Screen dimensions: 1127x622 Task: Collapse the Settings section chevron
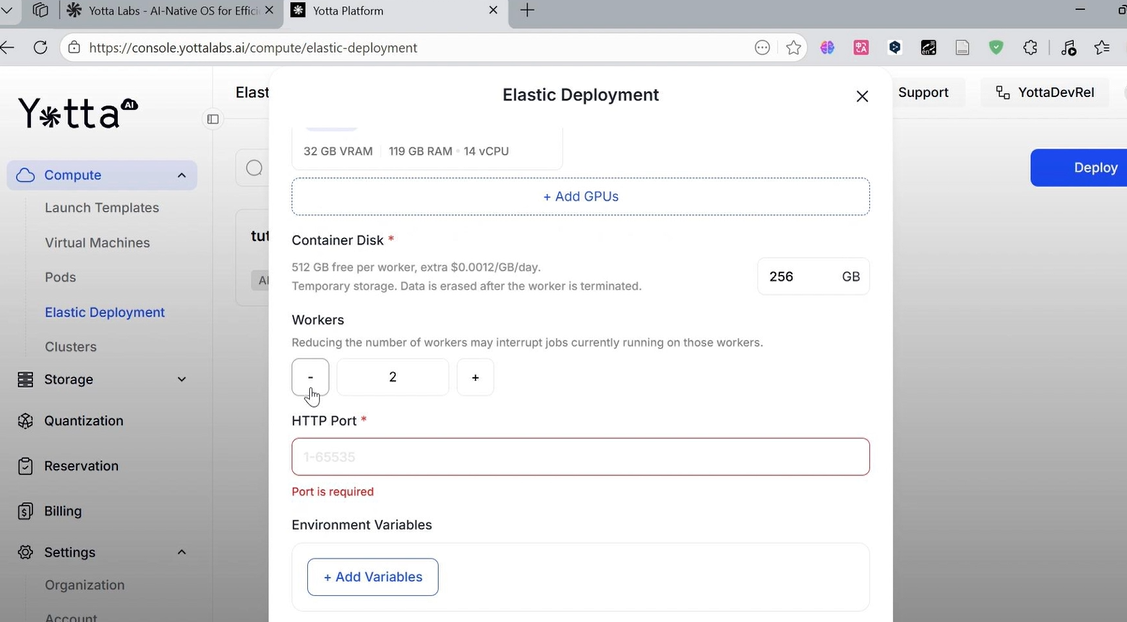(x=181, y=552)
